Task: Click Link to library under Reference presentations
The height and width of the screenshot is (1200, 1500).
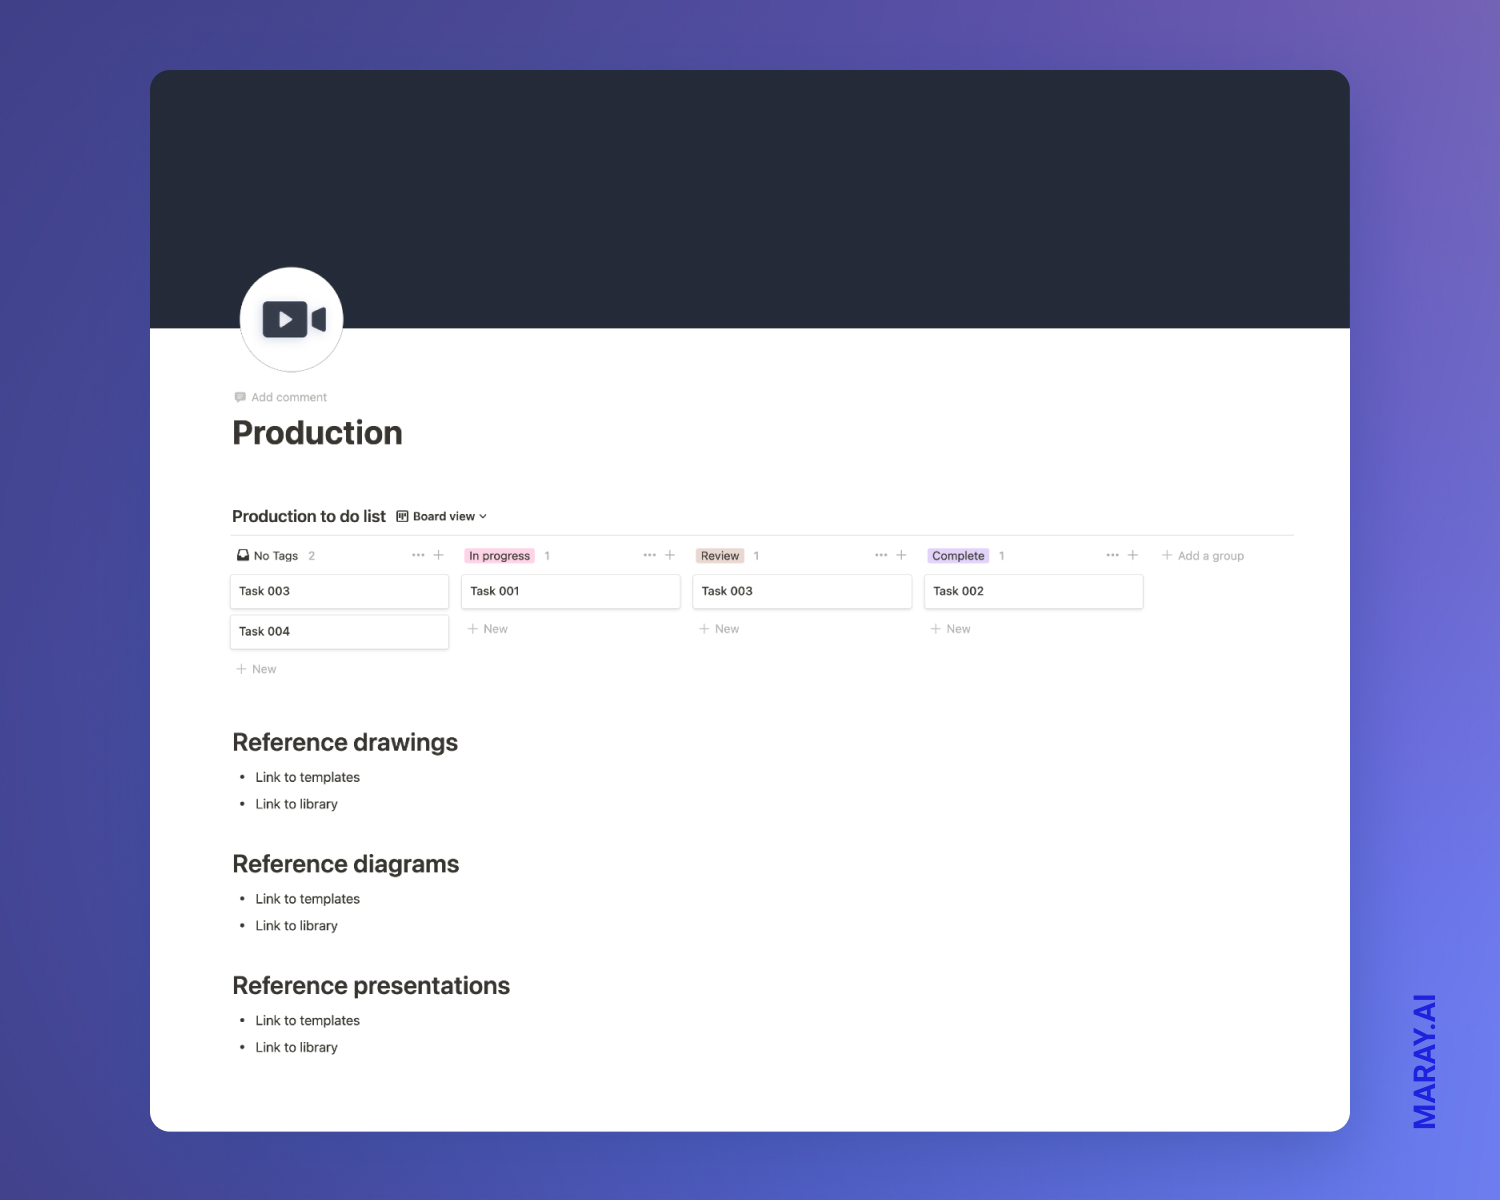Action: point(296,1047)
